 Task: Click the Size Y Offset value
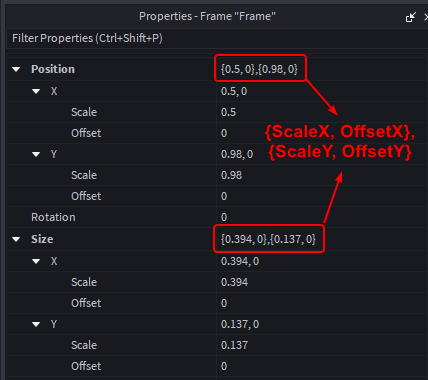click(224, 366)
